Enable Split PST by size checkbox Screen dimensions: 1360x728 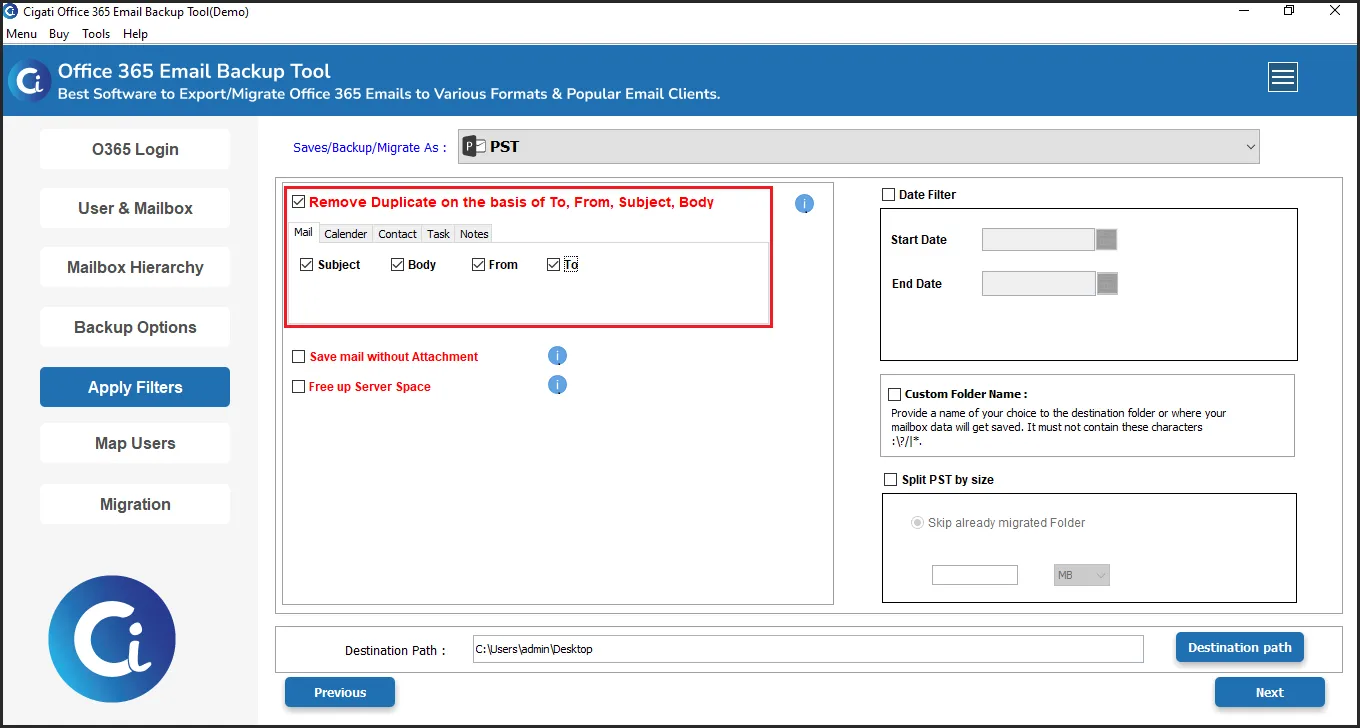pos(890,480)
